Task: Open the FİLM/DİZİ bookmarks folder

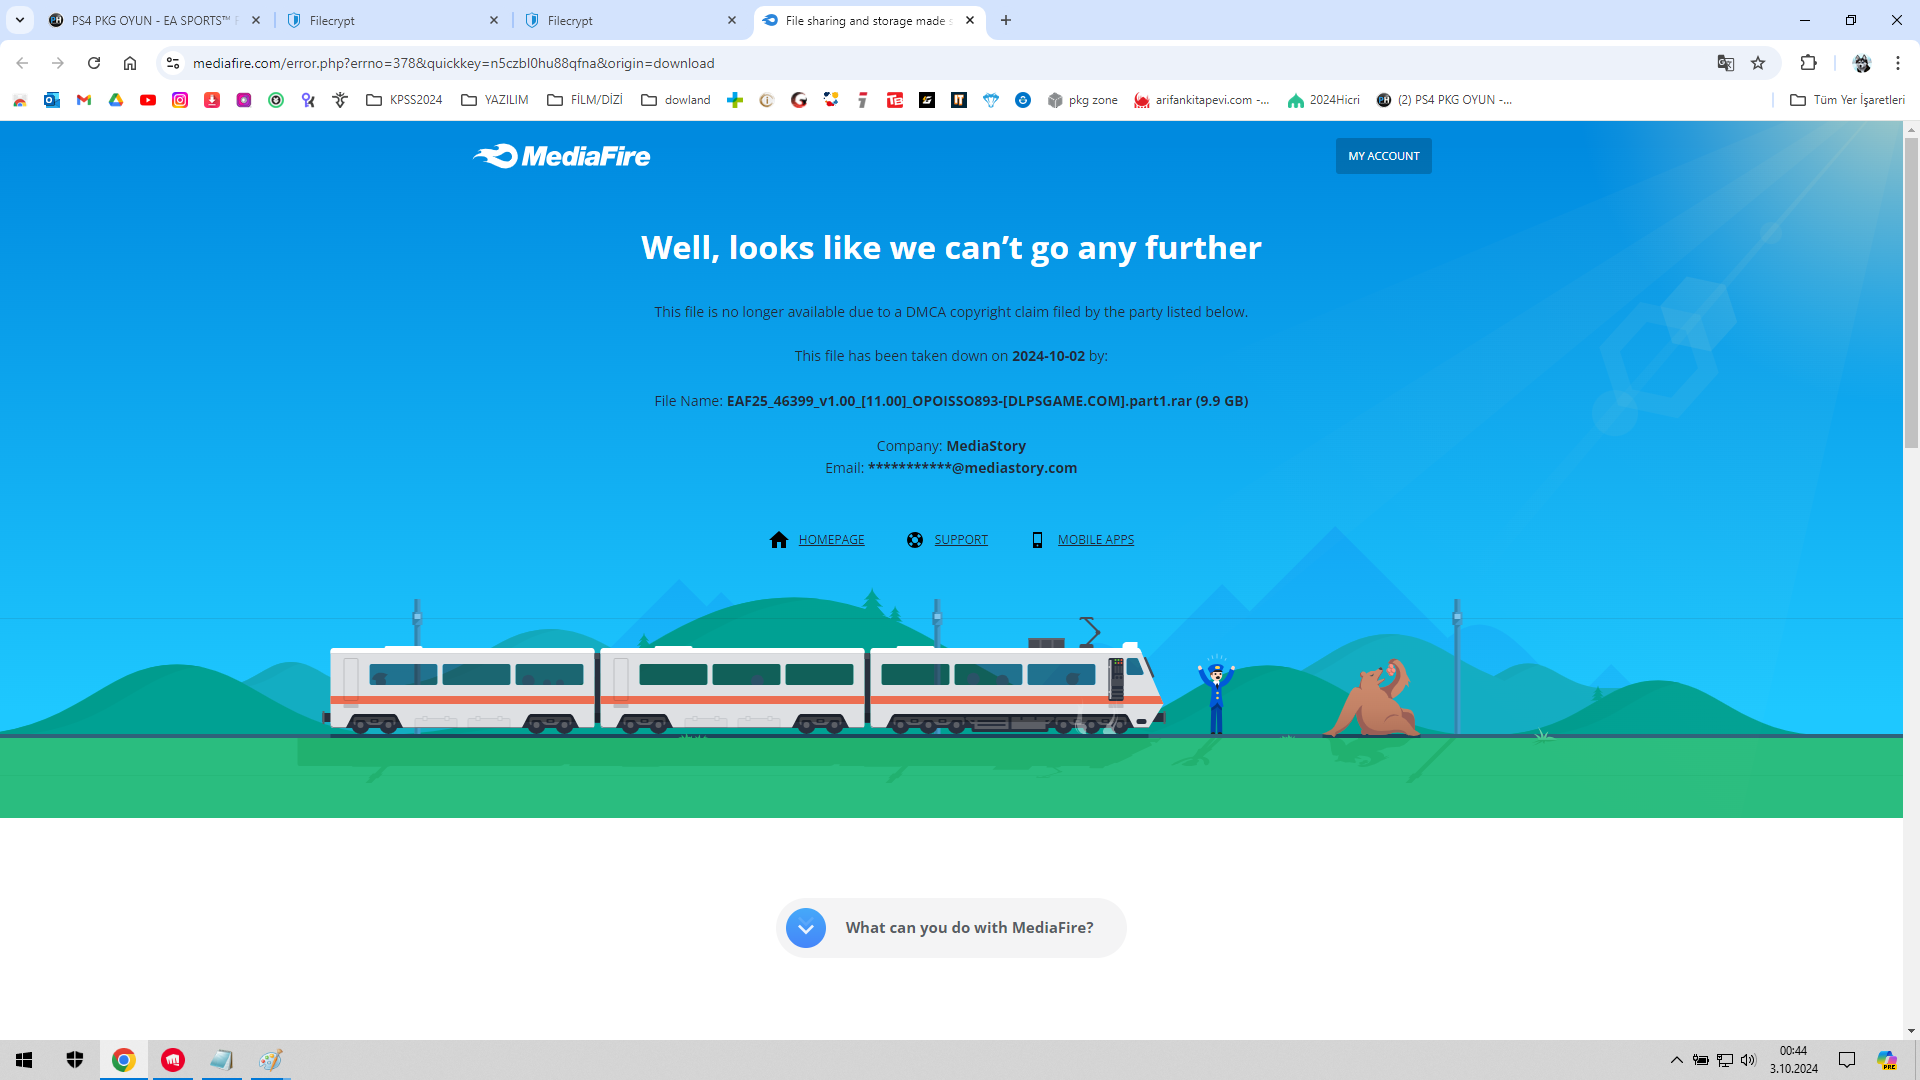Action: point(585,100)
